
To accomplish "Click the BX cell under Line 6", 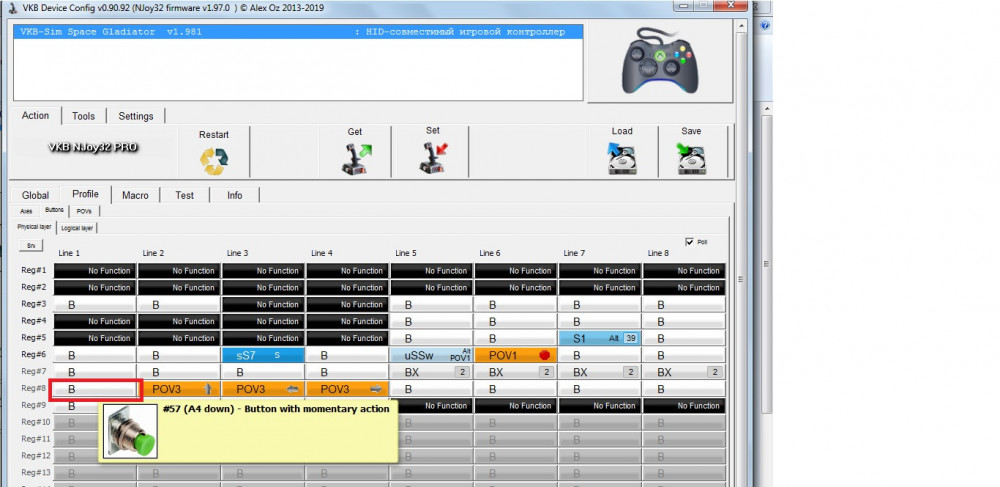I will pos(516,372).
